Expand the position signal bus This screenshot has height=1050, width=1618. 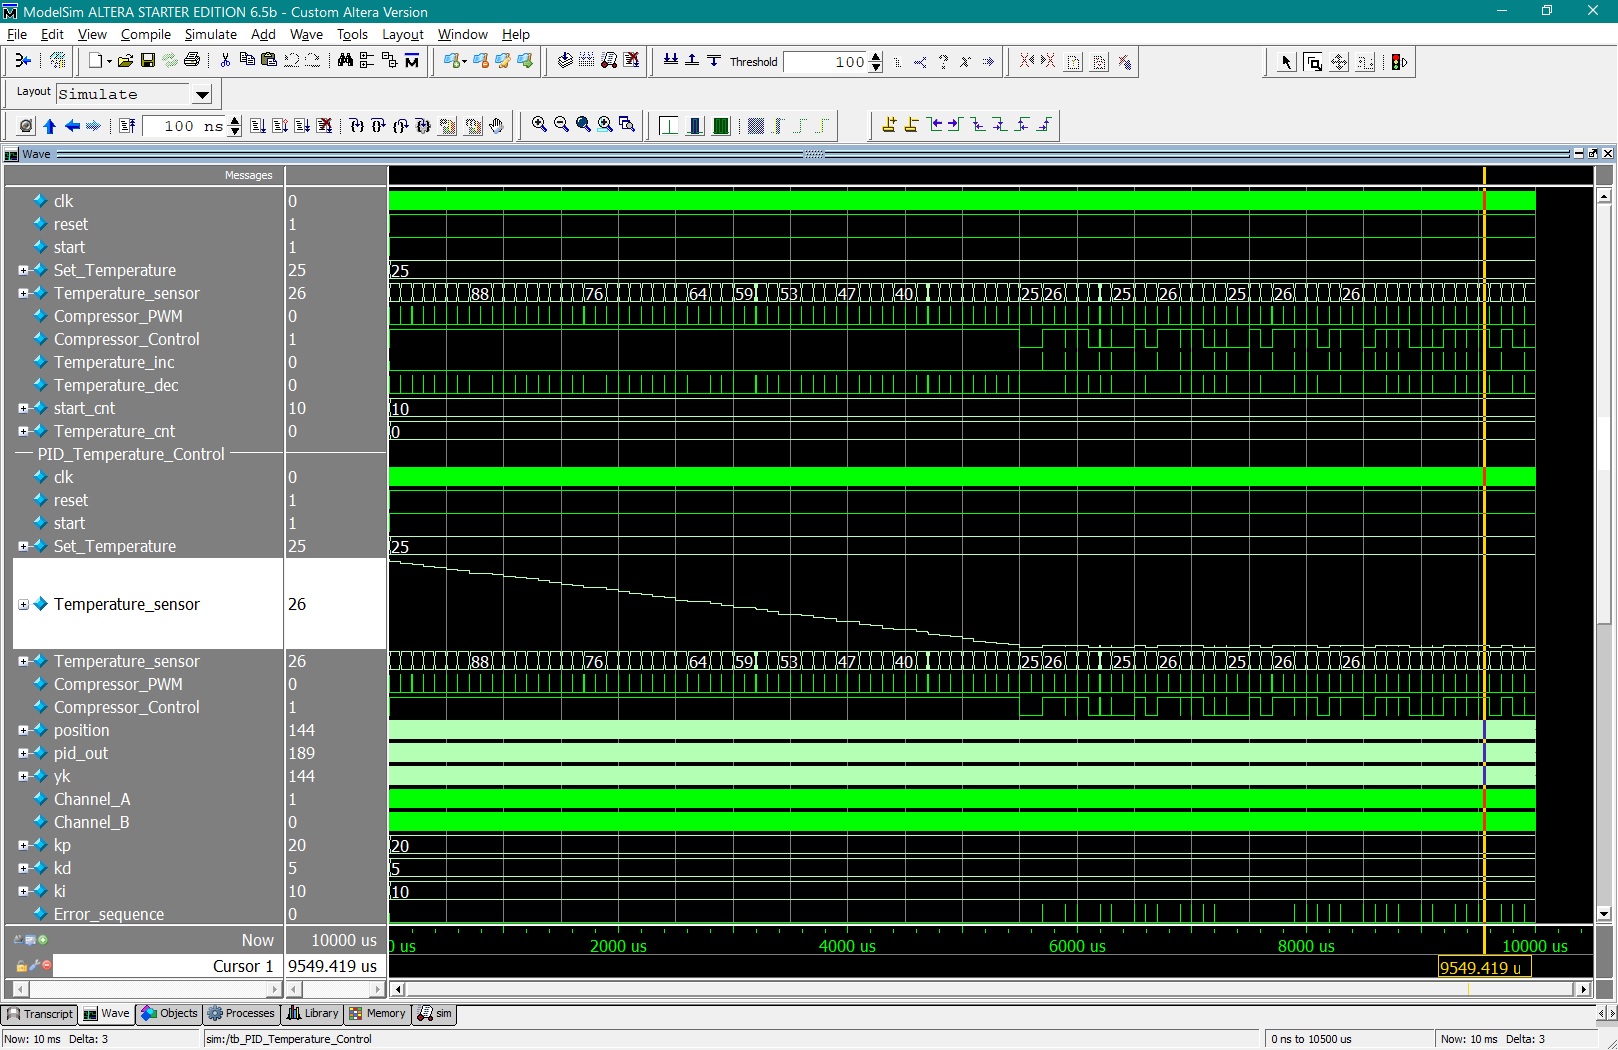point(23,731)
